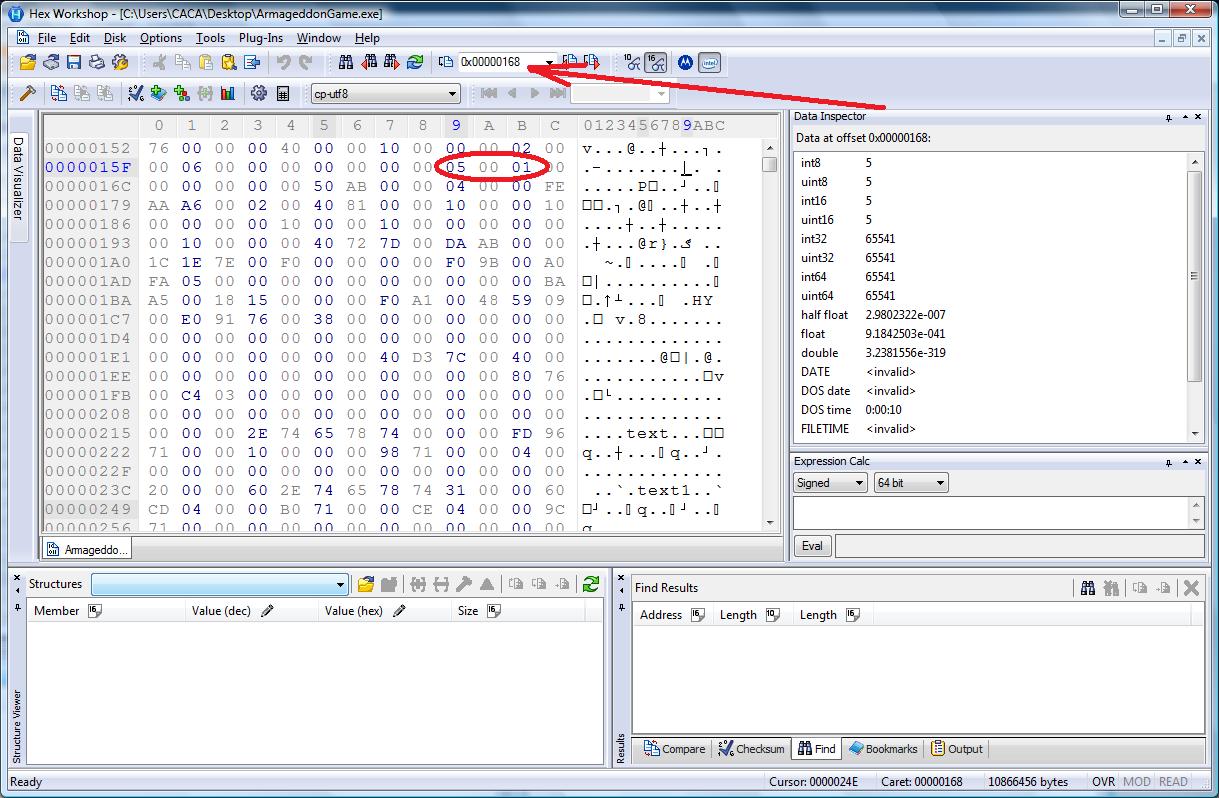This screenshot has height=798, width=1219.
Task: Toggle Motorola byte order button
Action: (685, 62)
